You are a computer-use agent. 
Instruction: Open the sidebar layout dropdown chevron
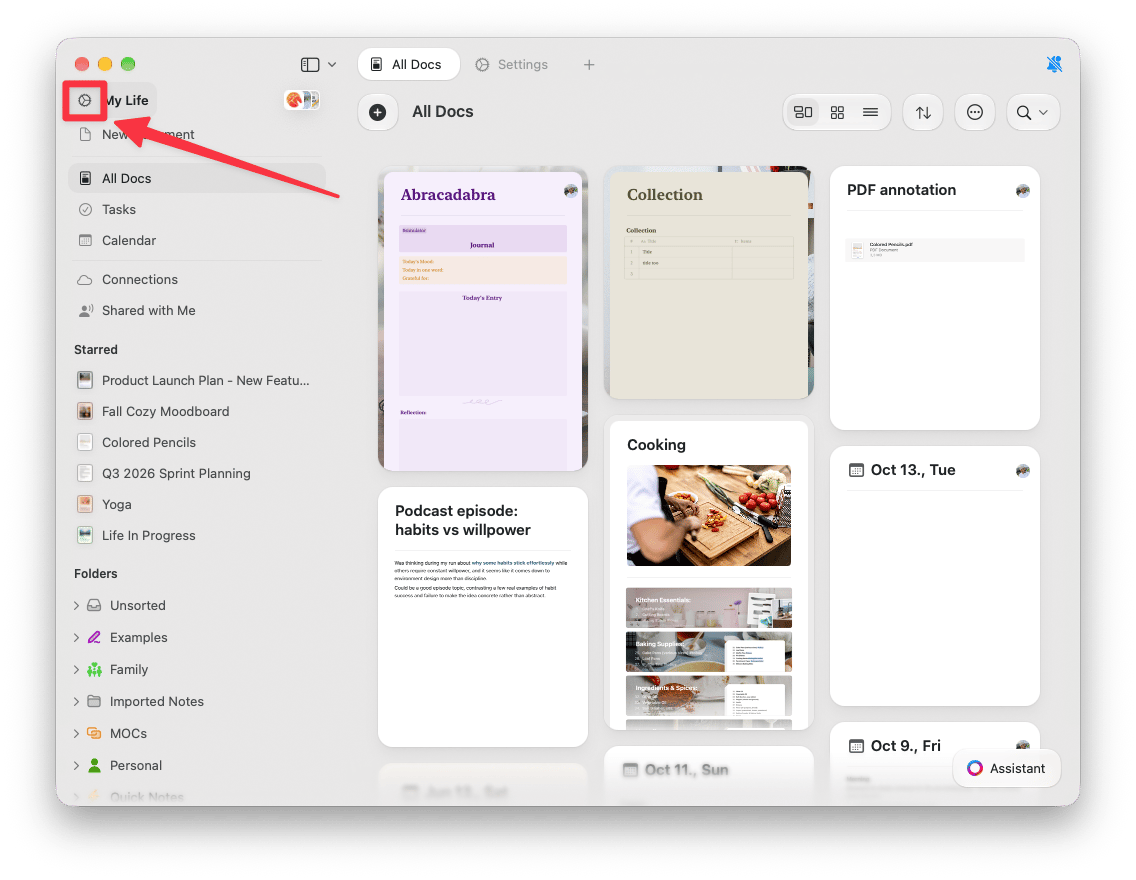click(332, 64)
